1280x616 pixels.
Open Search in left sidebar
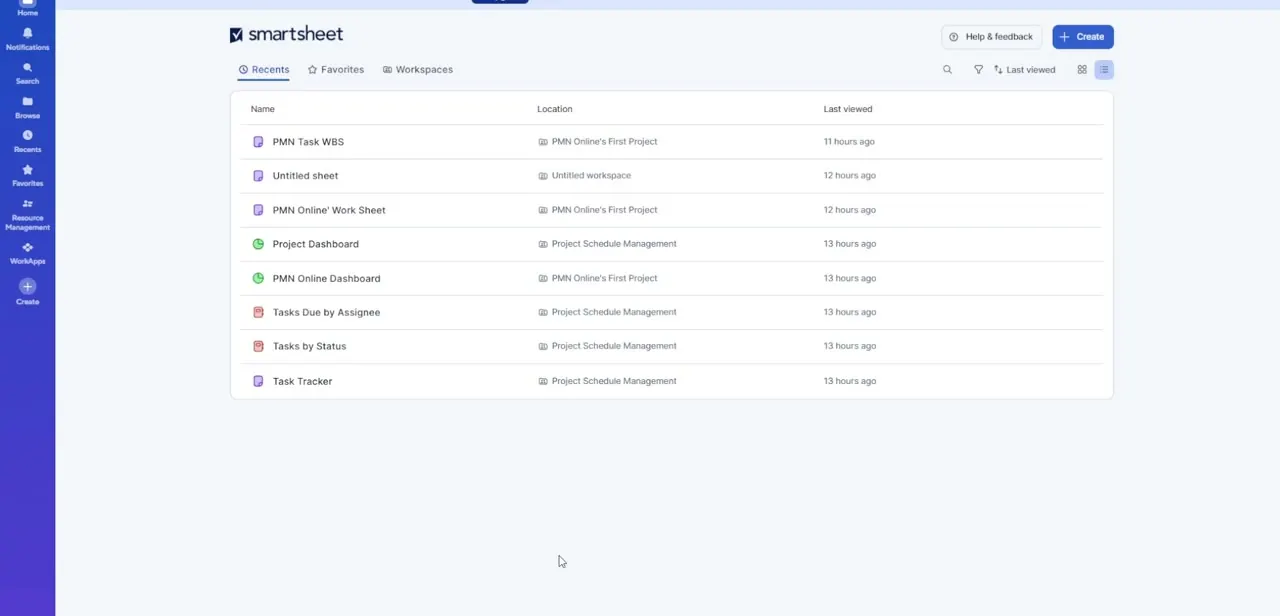[x=27, y=73]
